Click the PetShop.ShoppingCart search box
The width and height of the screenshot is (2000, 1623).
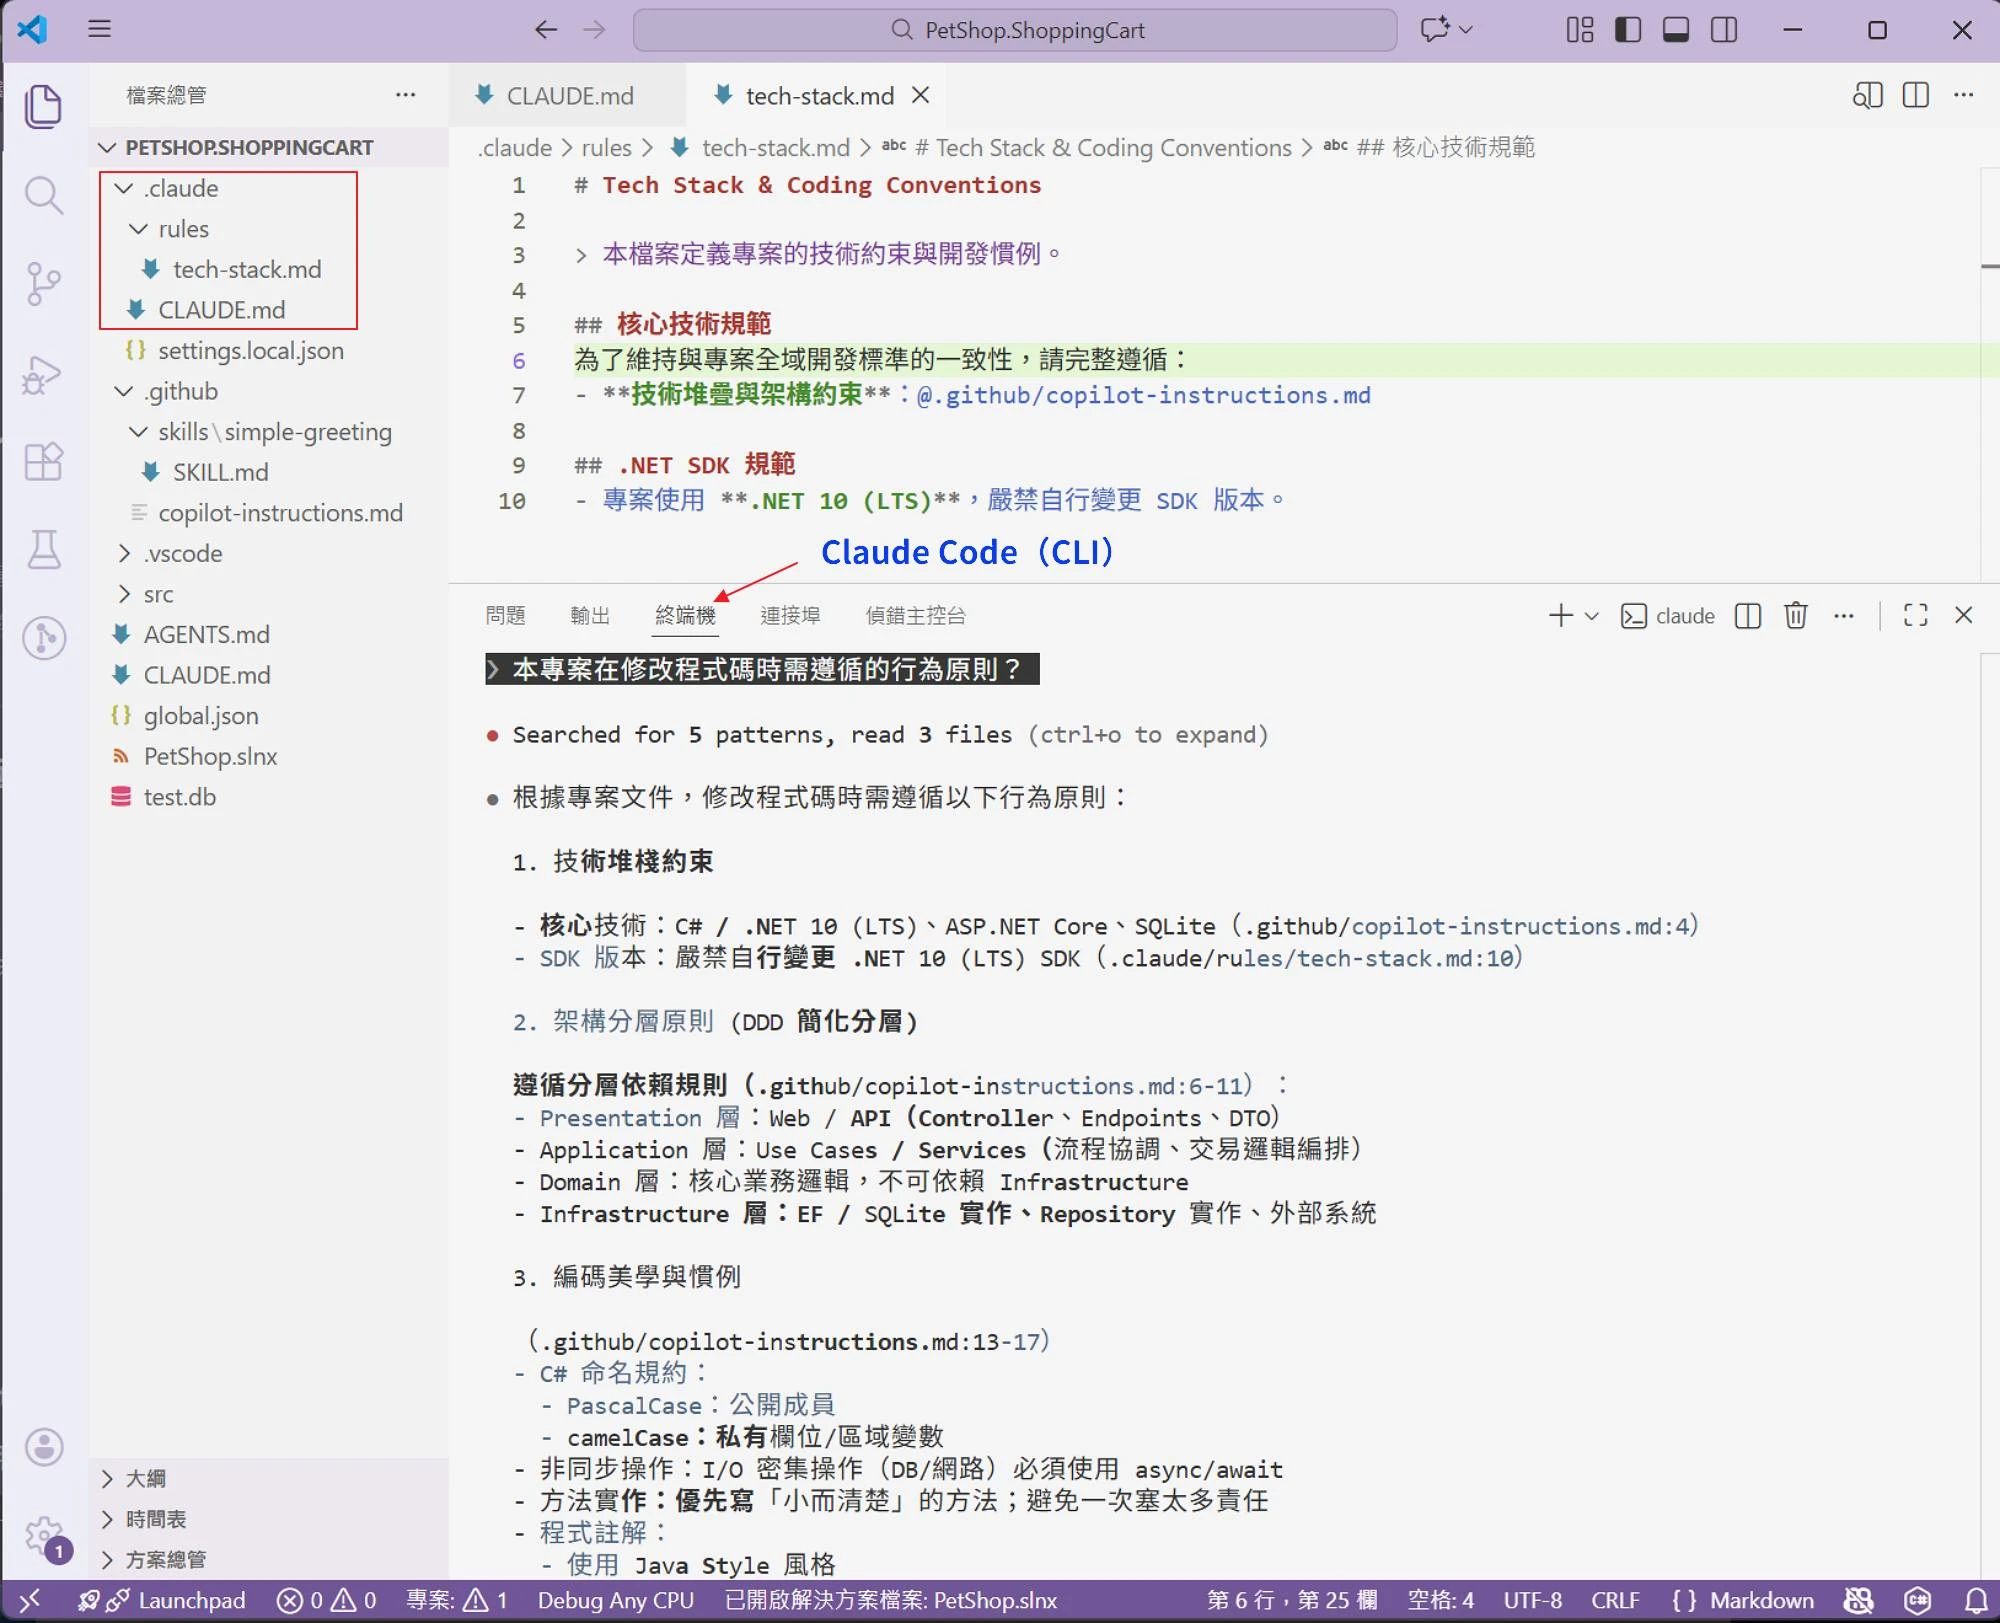tap(1014, 30)
